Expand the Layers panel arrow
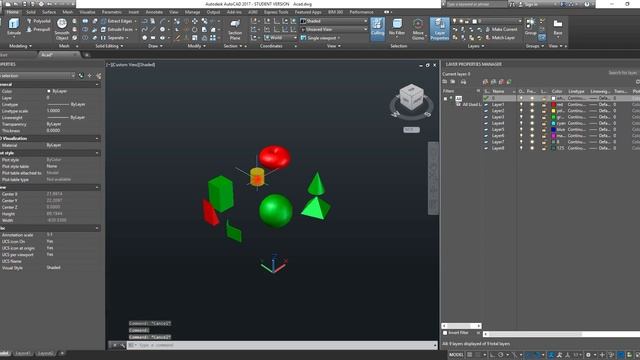This screenshot has width=640, height=360. tap(483, 46)
